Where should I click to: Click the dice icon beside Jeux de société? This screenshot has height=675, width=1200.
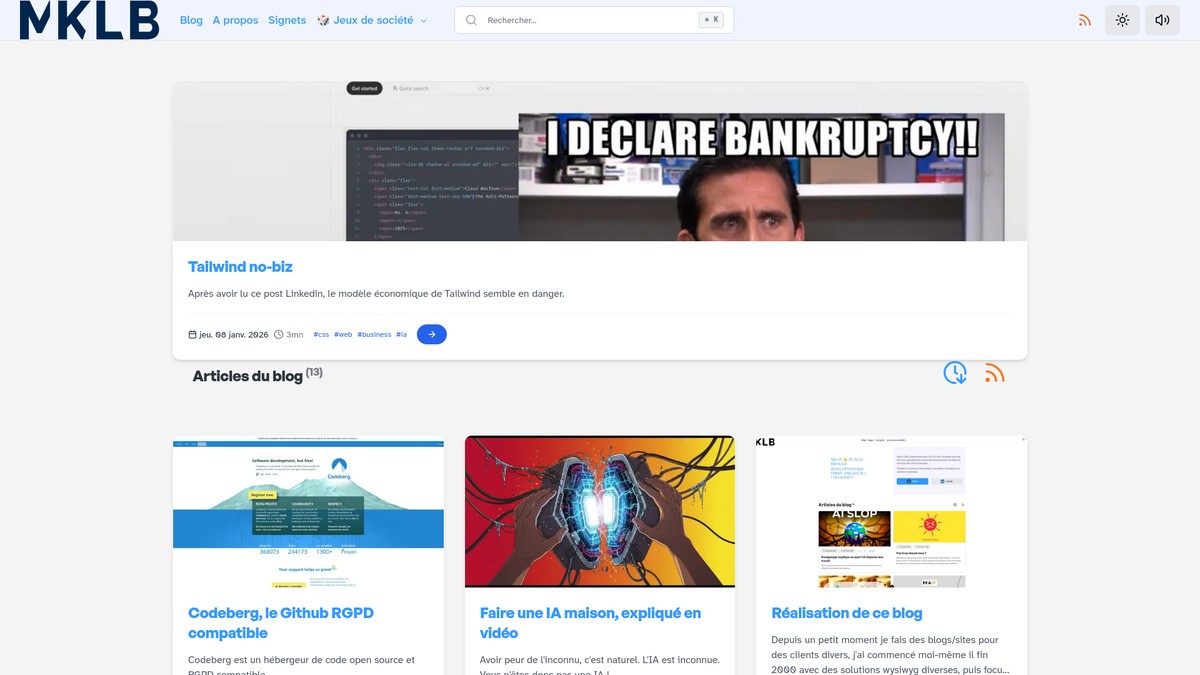(x=323, y=20)
